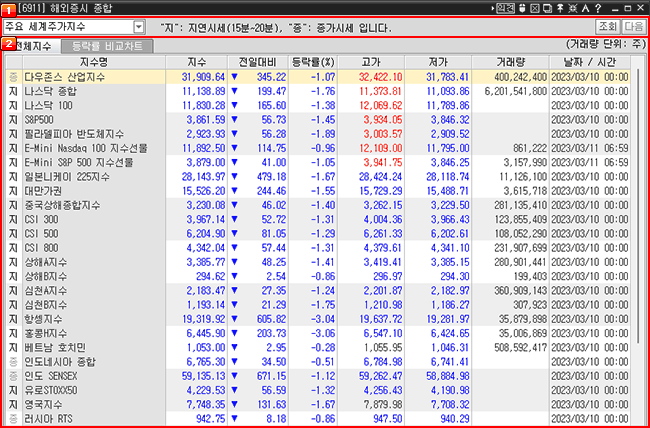
Task: Select the 일본니케이 225지수 row
Action: click(x=318, y=177)
